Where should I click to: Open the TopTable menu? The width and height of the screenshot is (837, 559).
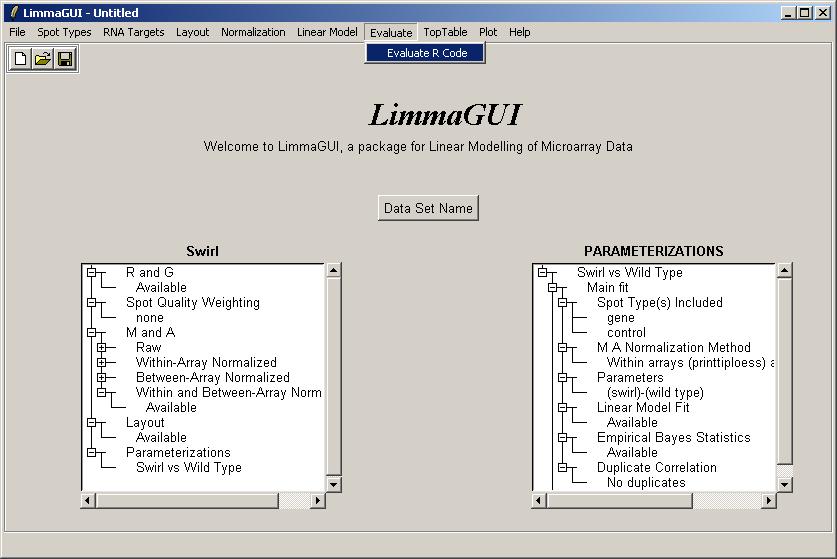pyautogui.click(x=445, y=32)
